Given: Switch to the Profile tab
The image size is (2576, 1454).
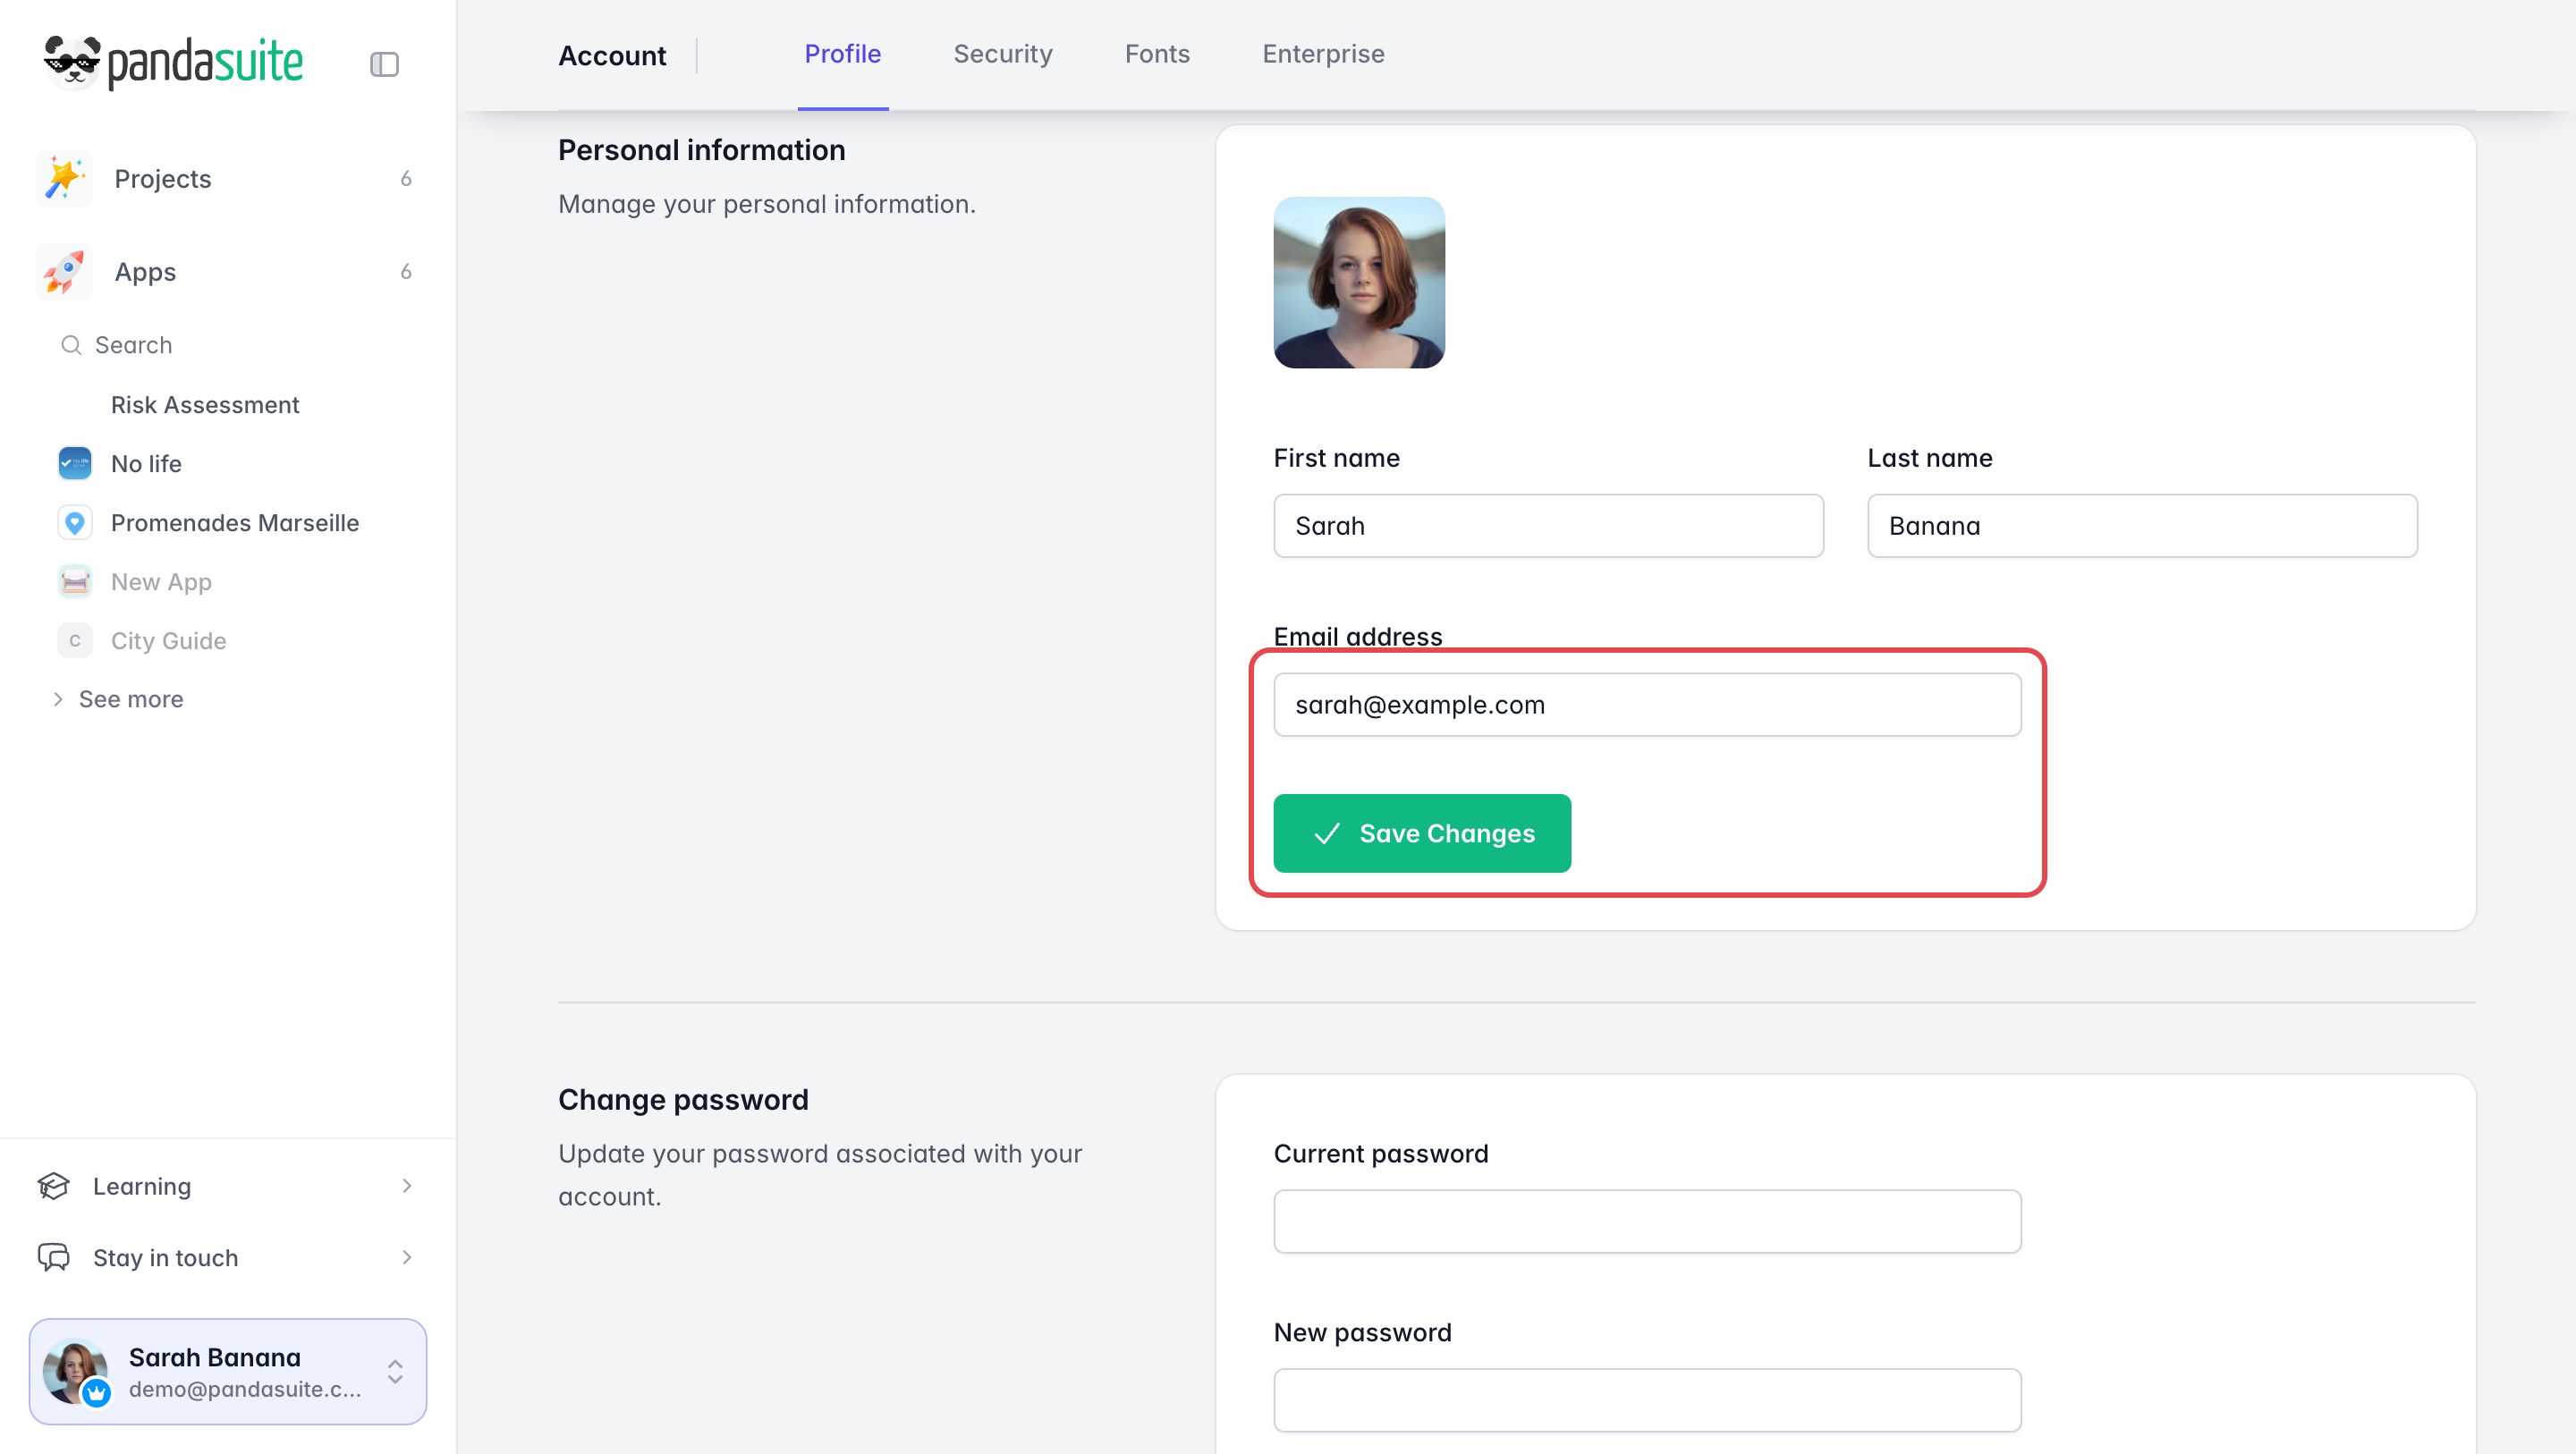Looking at the screenshot, I should point(843,54).
